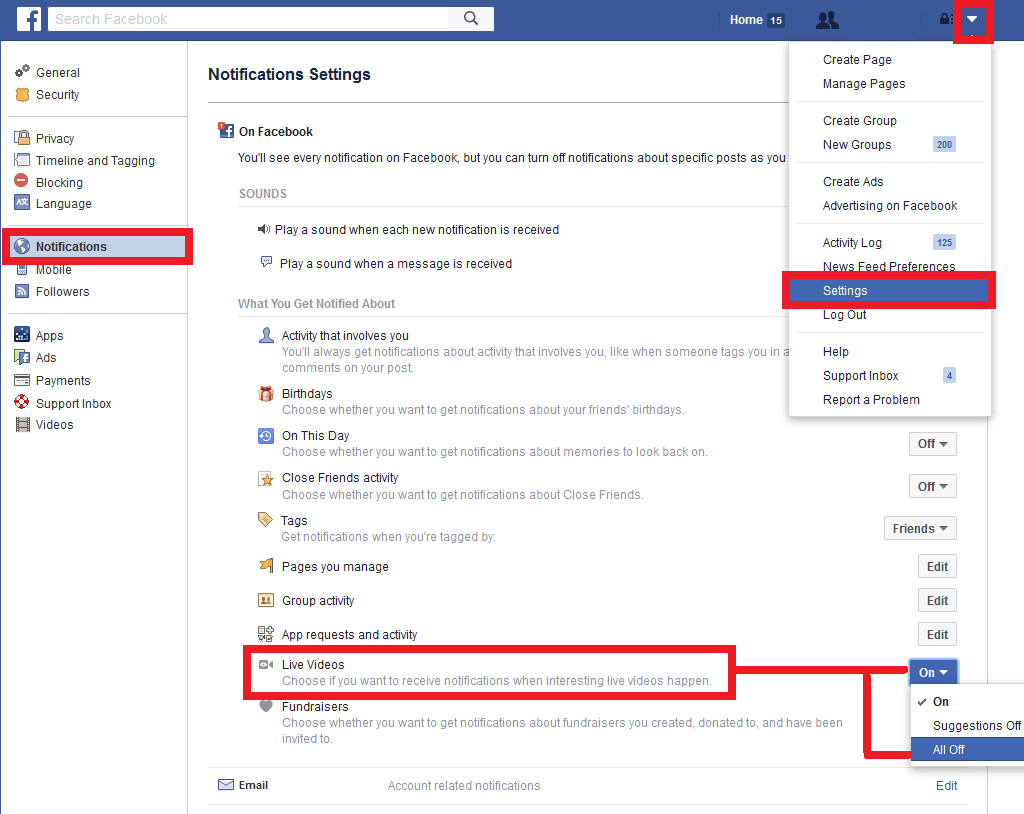This screenshot has width=1024, height=814.
Task: Open the privacy shortcuts lock icon
Action: pos(945,19)
